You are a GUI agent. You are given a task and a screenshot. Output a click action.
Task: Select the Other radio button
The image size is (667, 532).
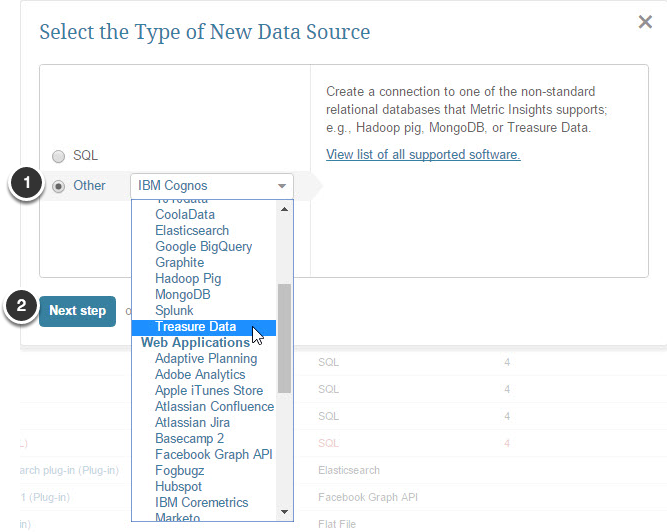click(x=58, y=186)
